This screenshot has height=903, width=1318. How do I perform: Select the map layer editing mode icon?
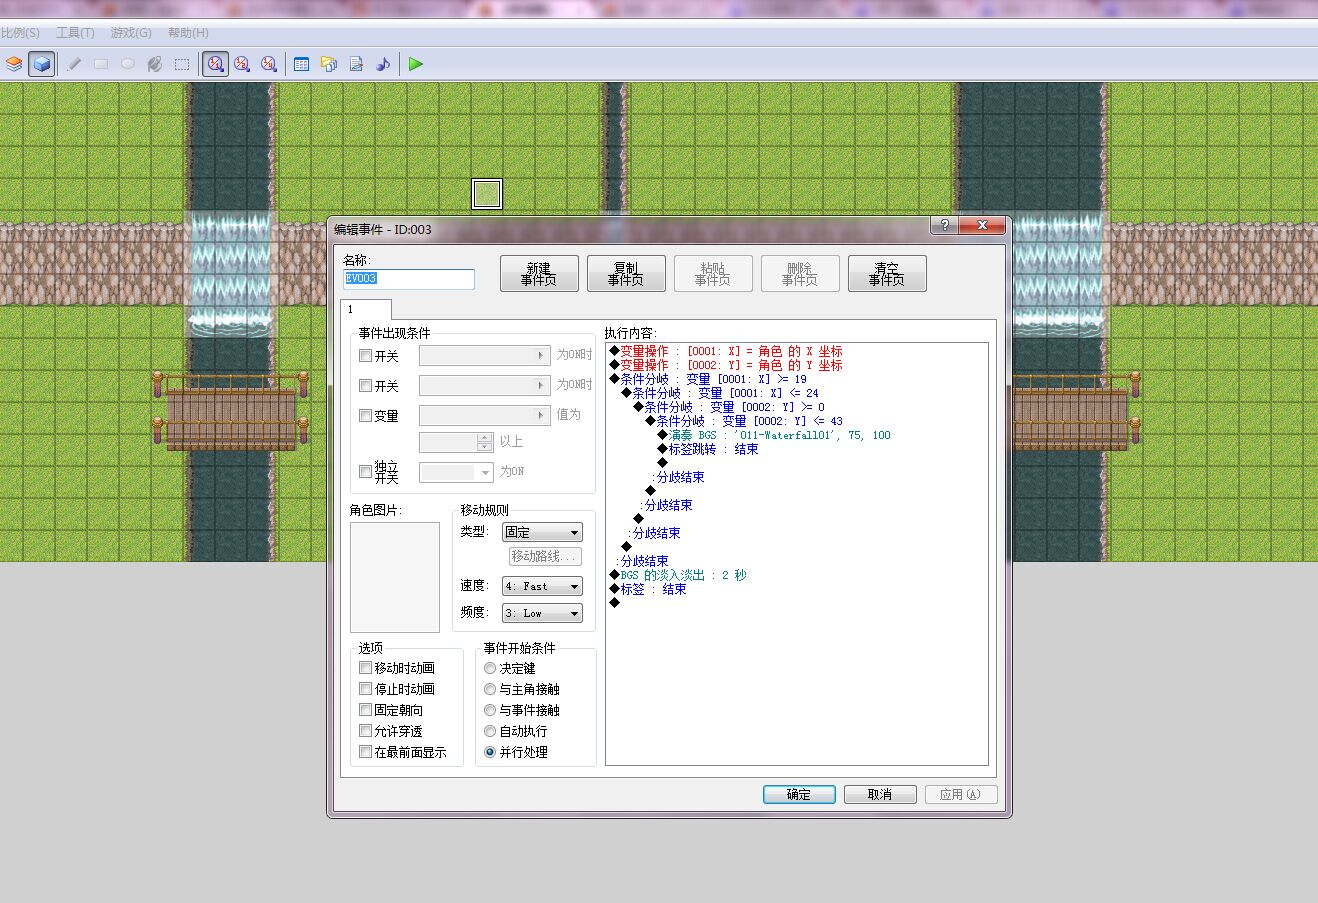click(x=14, y=64)
